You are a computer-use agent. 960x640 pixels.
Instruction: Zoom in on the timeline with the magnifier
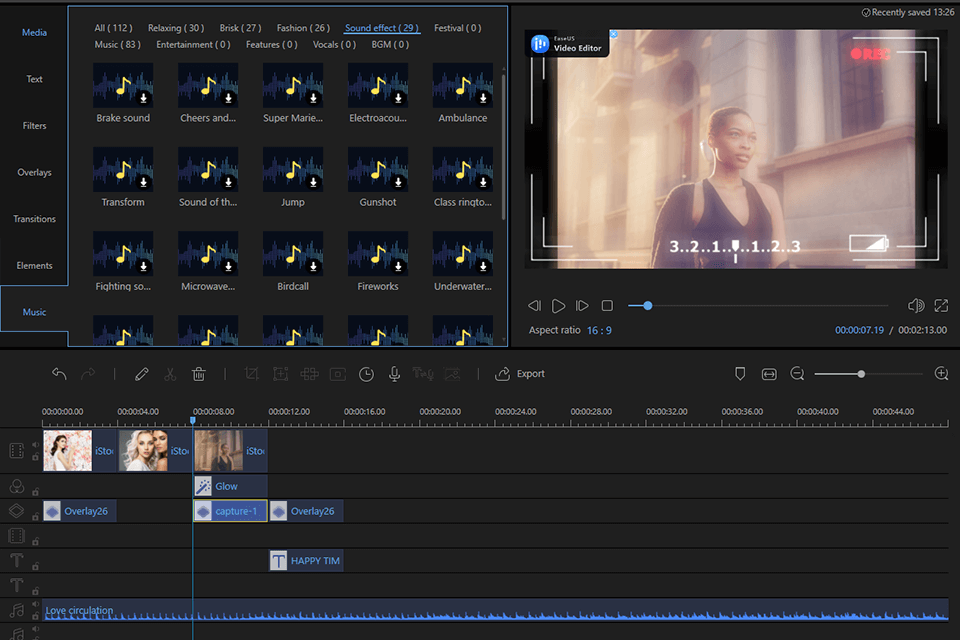941,373
